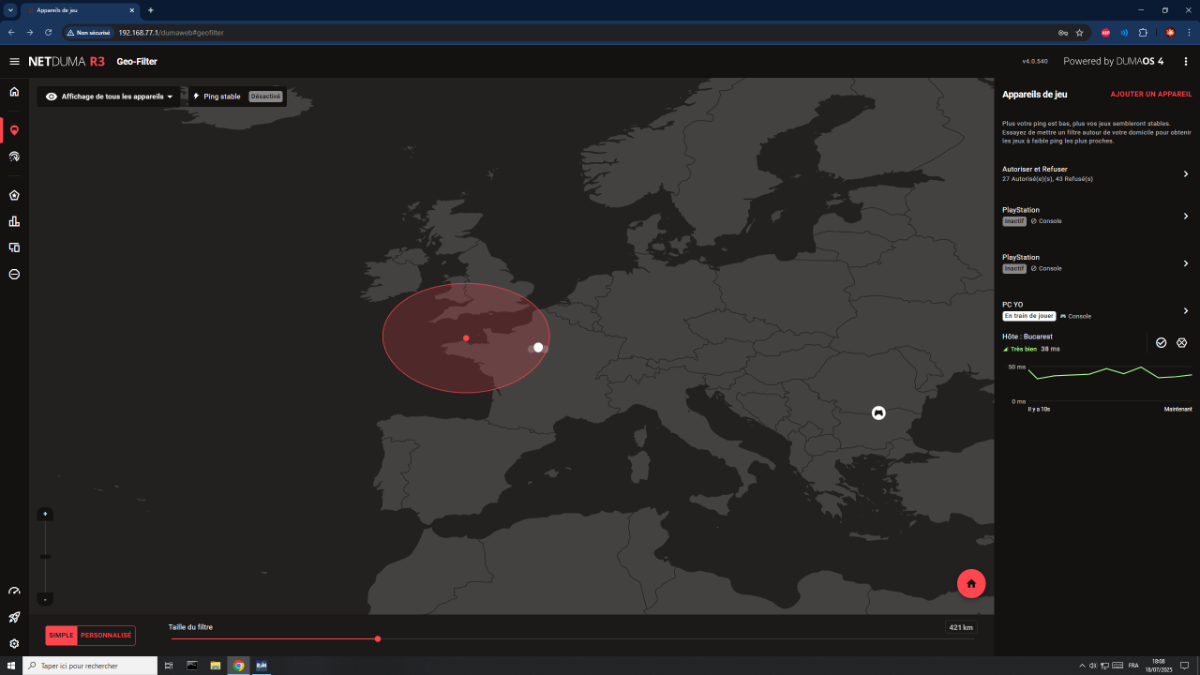Click the red geo-filter circle area
Image resolution: width=1200 pixels, height=675 pixels.
[x=466, y=338]
